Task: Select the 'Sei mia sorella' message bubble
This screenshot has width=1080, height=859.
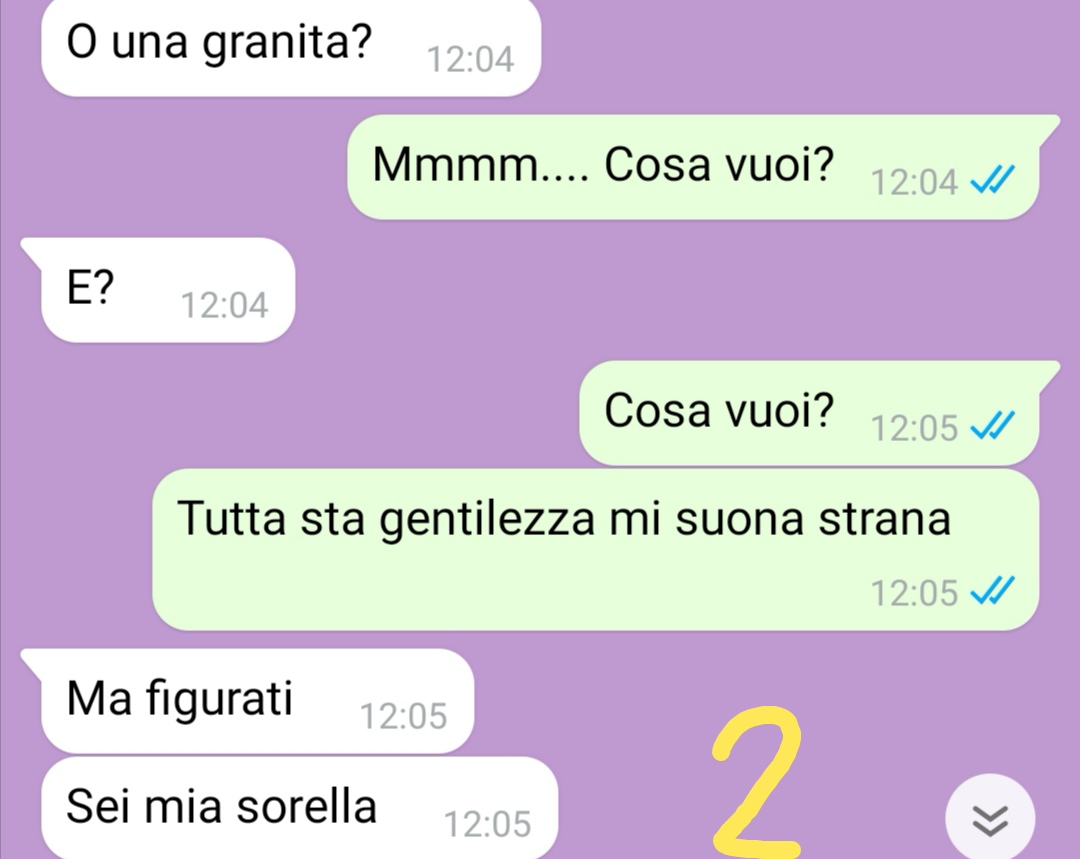Action: [299, 808]
